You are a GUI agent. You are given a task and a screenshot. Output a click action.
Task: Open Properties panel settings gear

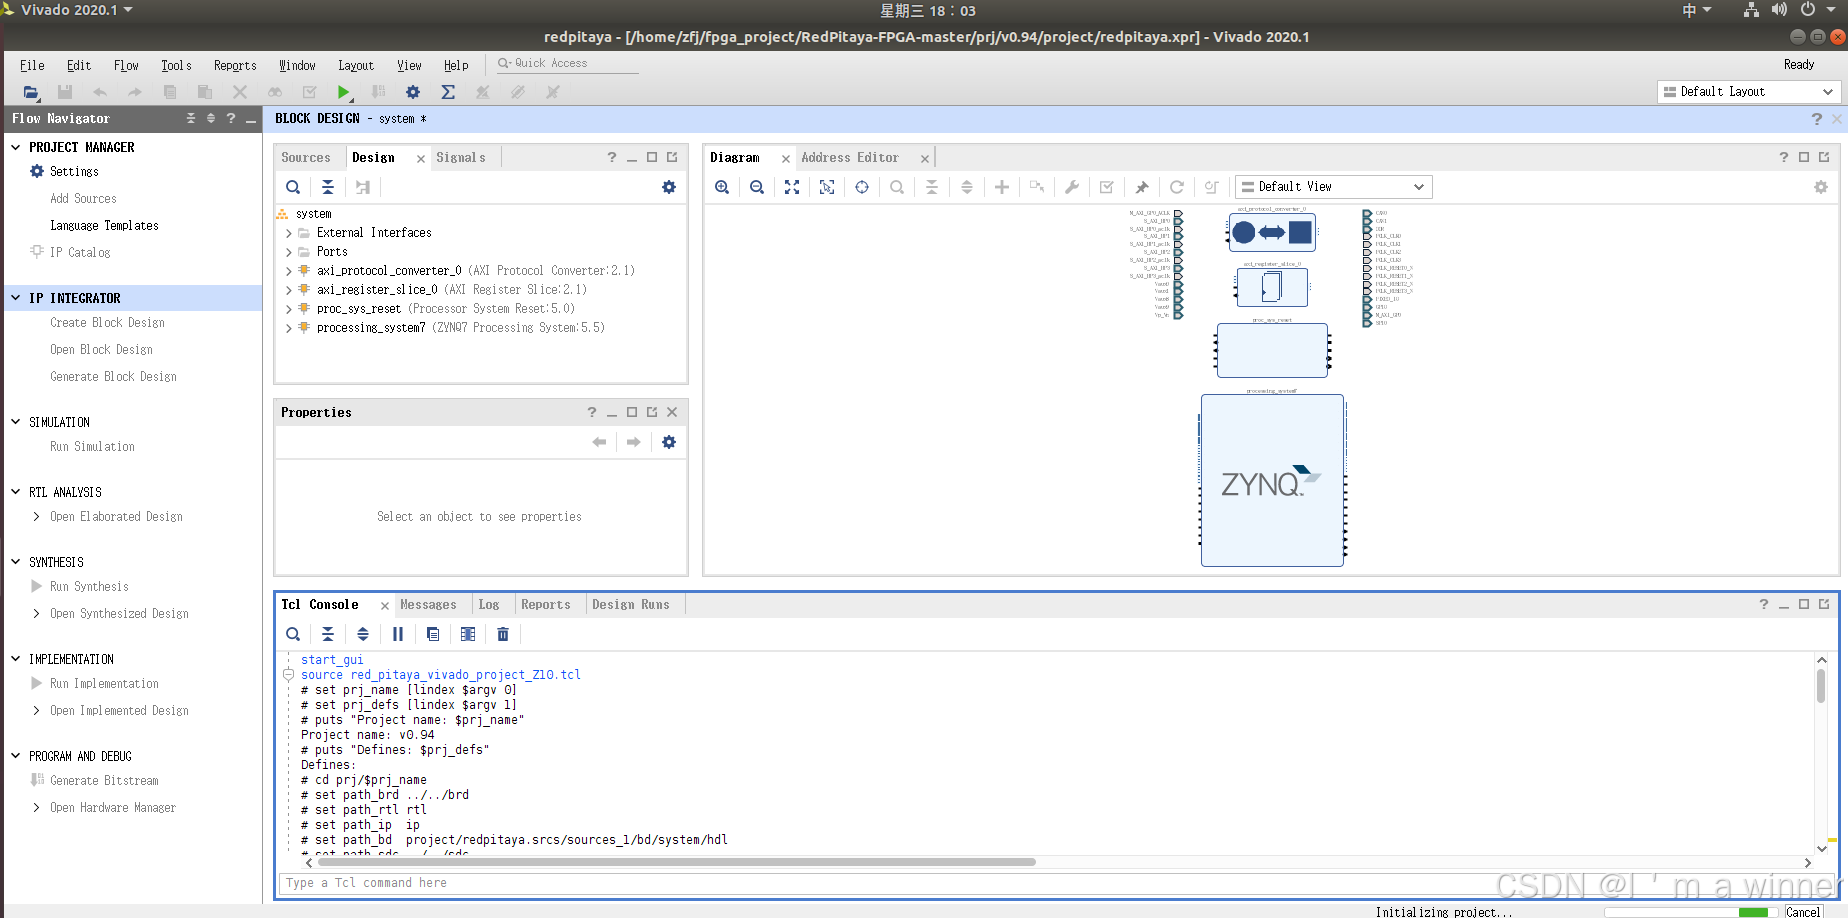669,442
